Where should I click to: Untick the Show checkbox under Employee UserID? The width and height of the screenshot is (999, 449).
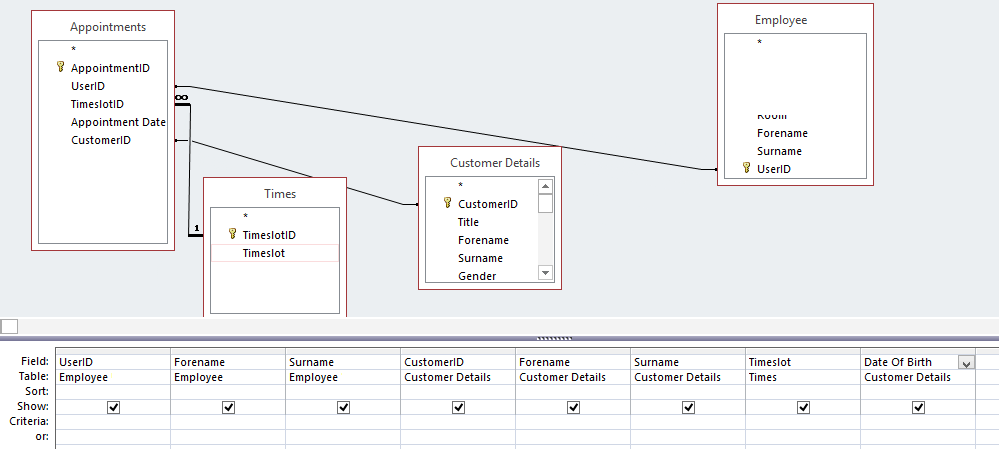(113, 407)
